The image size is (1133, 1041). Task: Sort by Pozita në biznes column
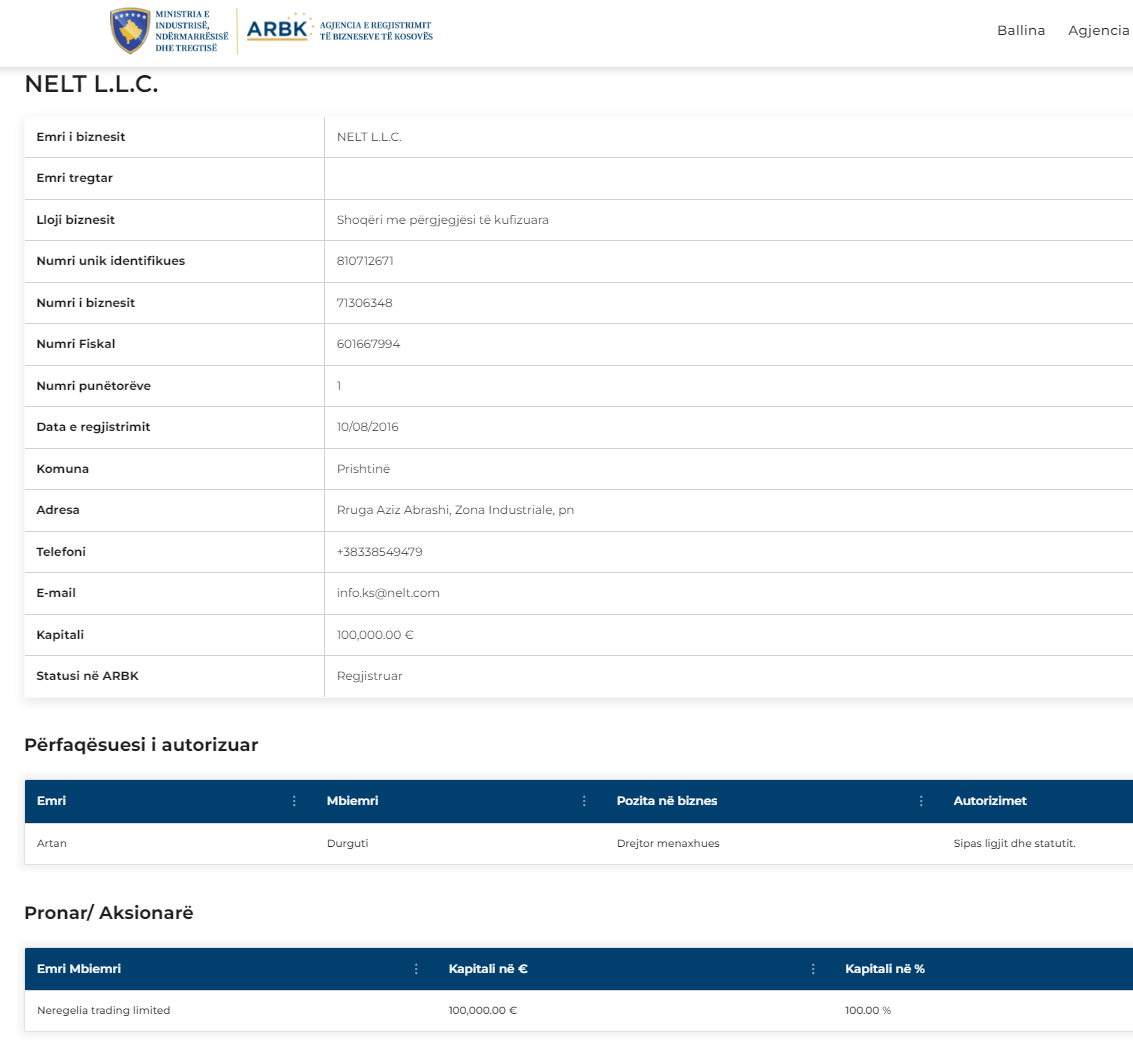tap(666, 801)
